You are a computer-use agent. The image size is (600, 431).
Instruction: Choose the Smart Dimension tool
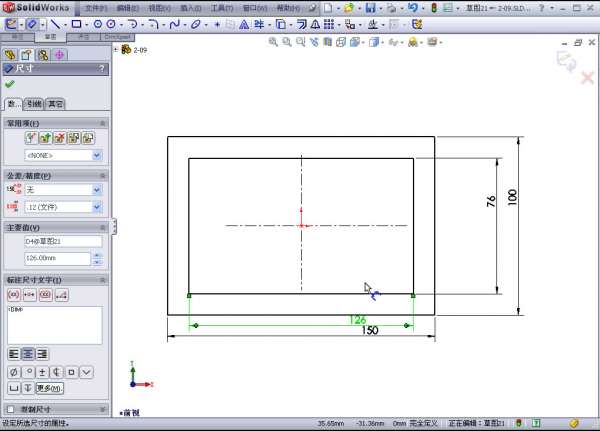click(32, 23)
